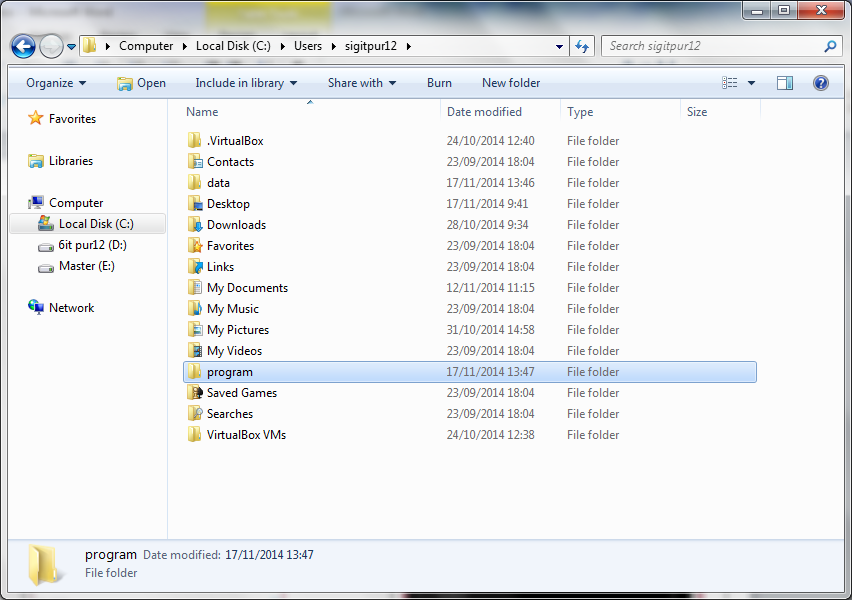Open help with the question mark icon
852x600 pixels.
(x=820, y=83)
